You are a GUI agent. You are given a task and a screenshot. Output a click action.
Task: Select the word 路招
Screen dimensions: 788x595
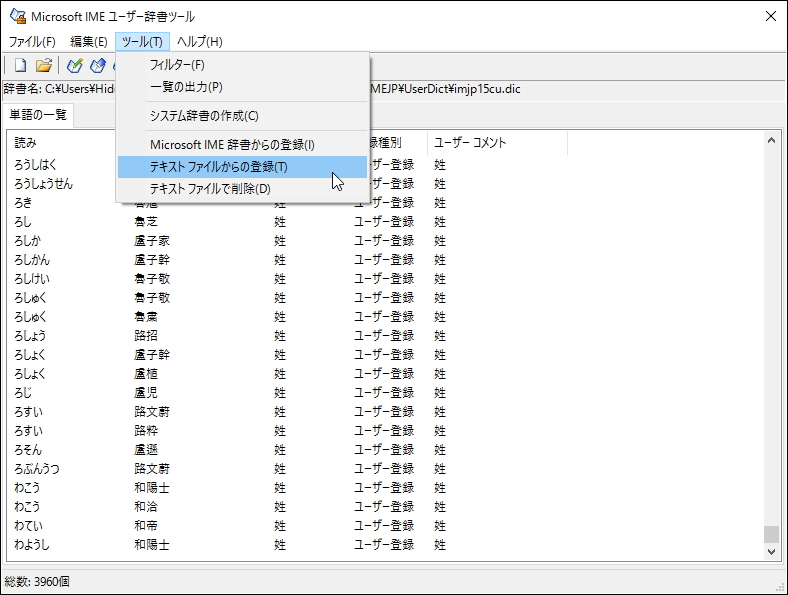146,336
